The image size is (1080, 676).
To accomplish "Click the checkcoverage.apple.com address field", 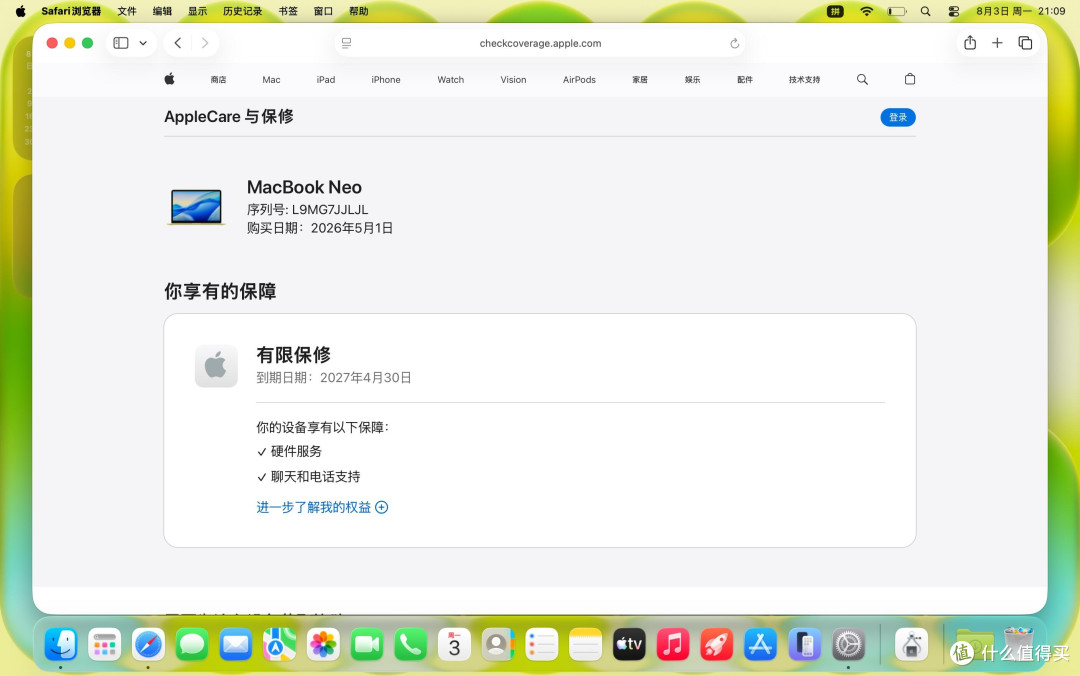I will point(540,43).
